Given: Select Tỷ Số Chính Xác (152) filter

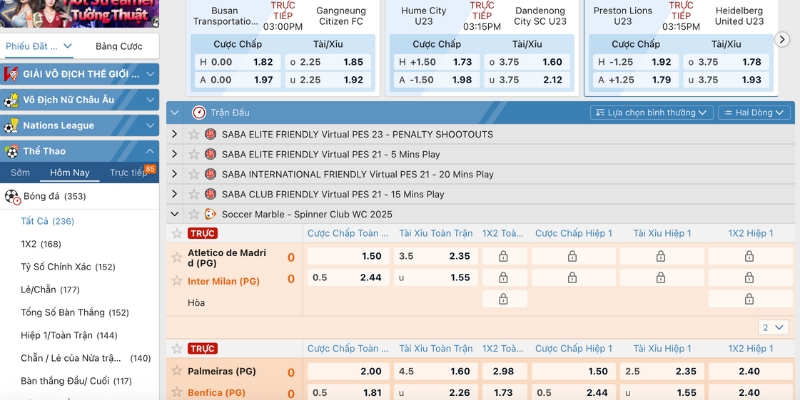Looking at the screenshot, I should [x=68, y=267].
